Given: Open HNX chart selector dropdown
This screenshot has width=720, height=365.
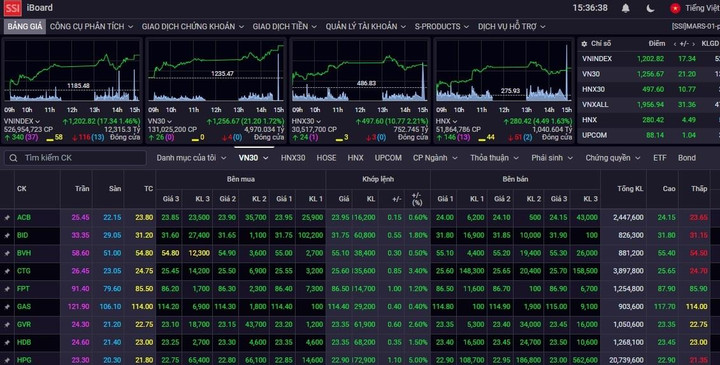Looking at the screenshot, I should [x=446, y=121].
